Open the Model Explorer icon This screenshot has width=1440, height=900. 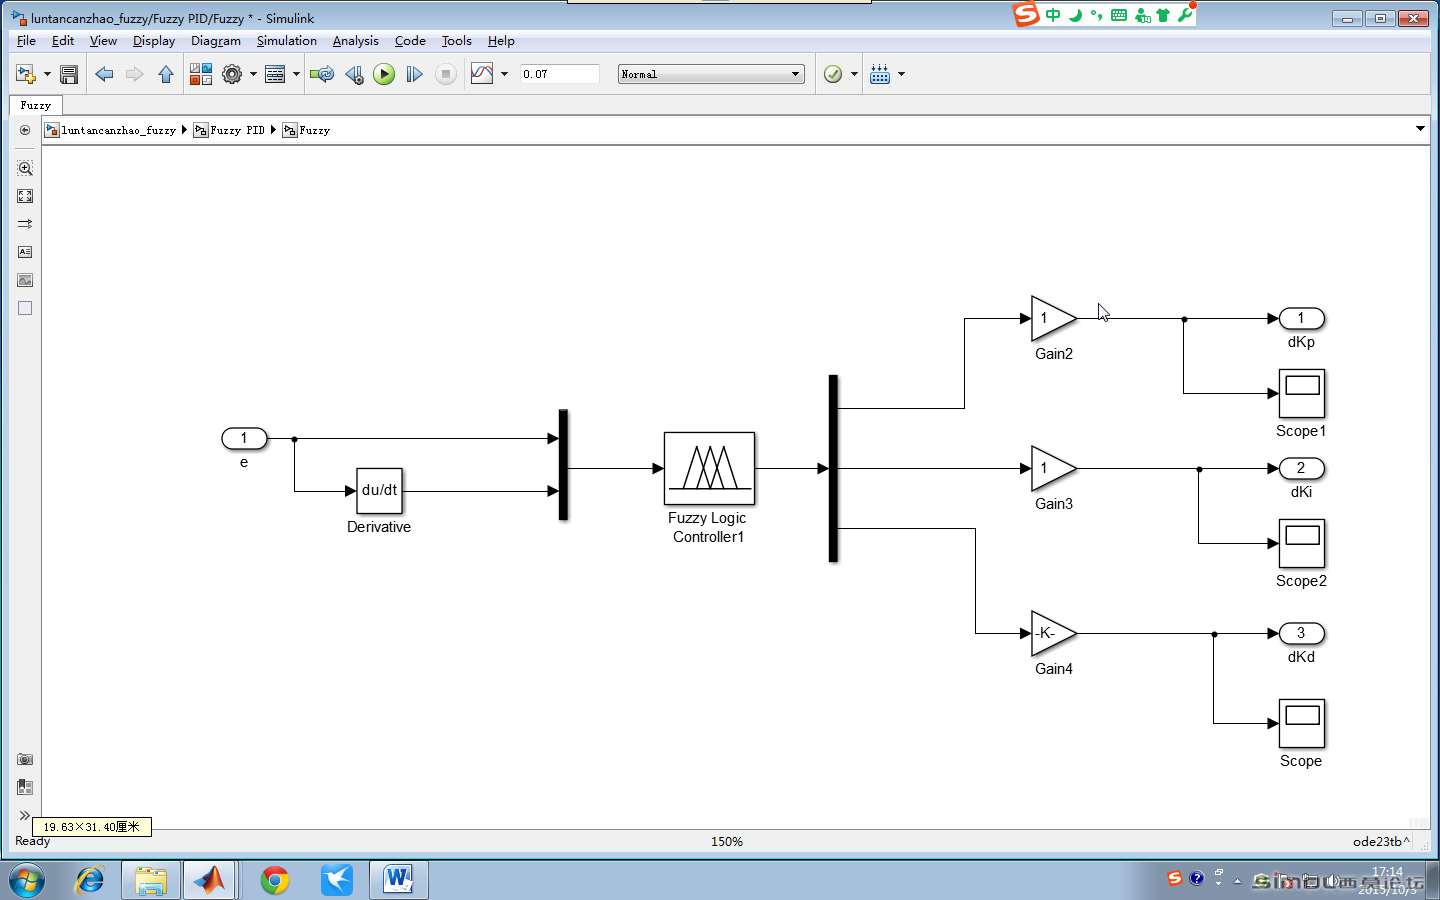tap(275, 74)
